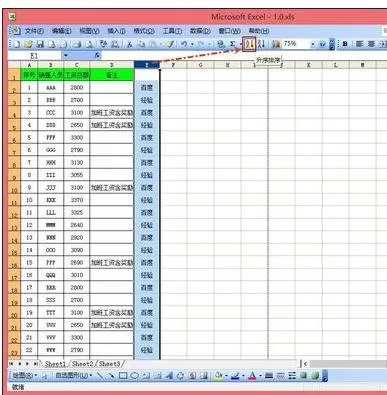This screenshot has height=395, width=387.
Task: Select the Line drawing tool
Action: [x=100, y=376]
